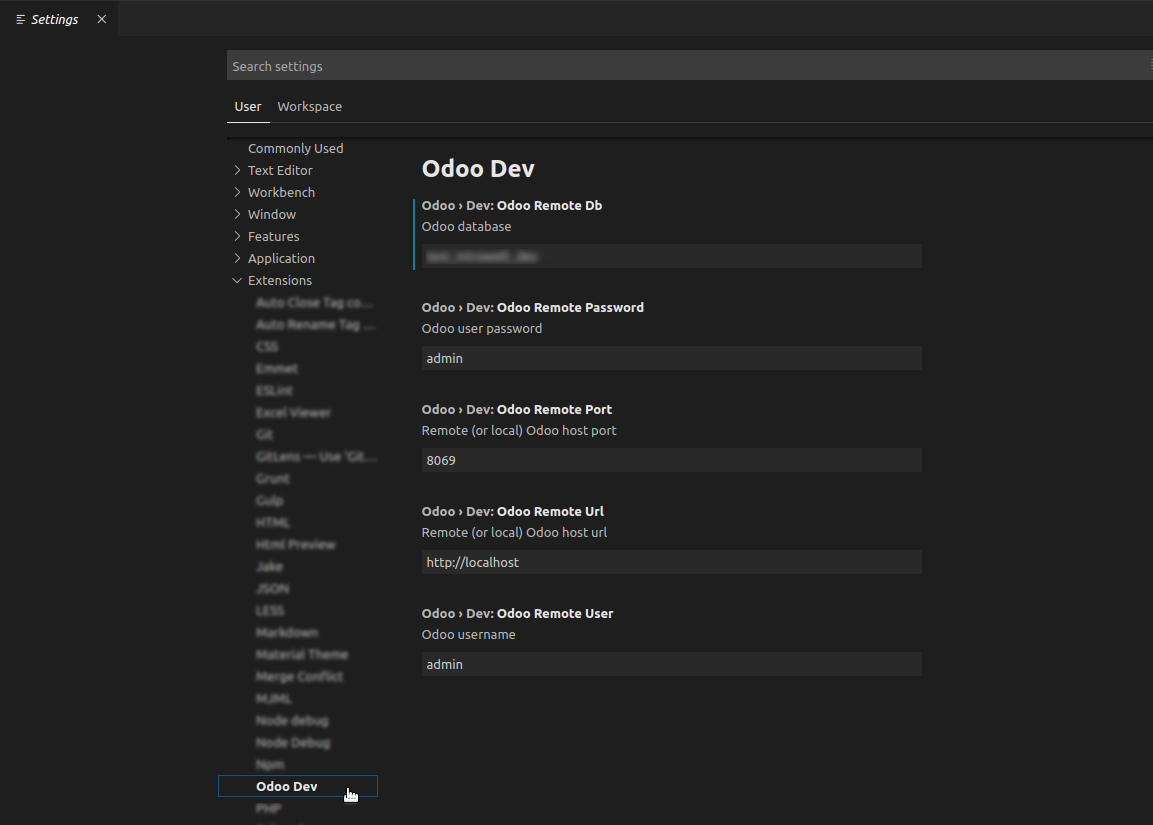Click the Odoo Remote Password setting title
The height and width of the screenshot is (825, 1153).
[532, 308]
